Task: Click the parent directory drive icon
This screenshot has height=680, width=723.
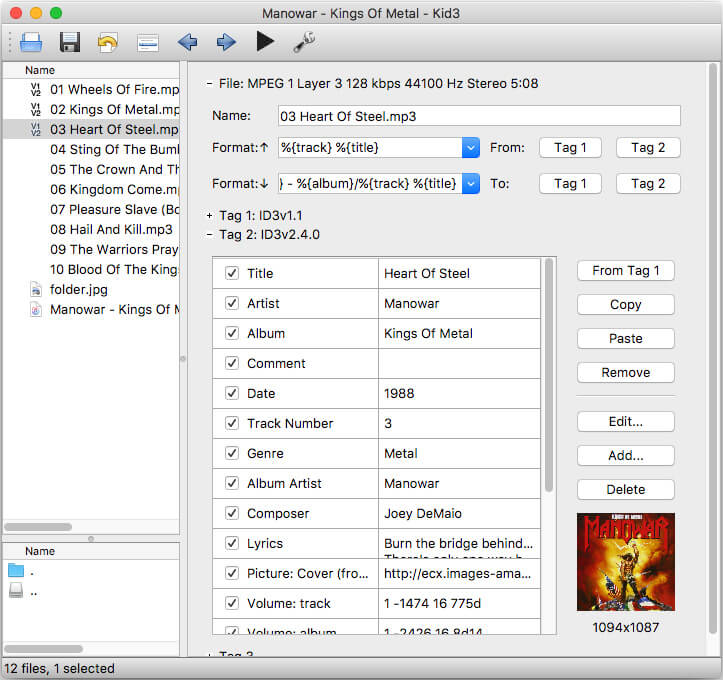Action: (16, 591)
